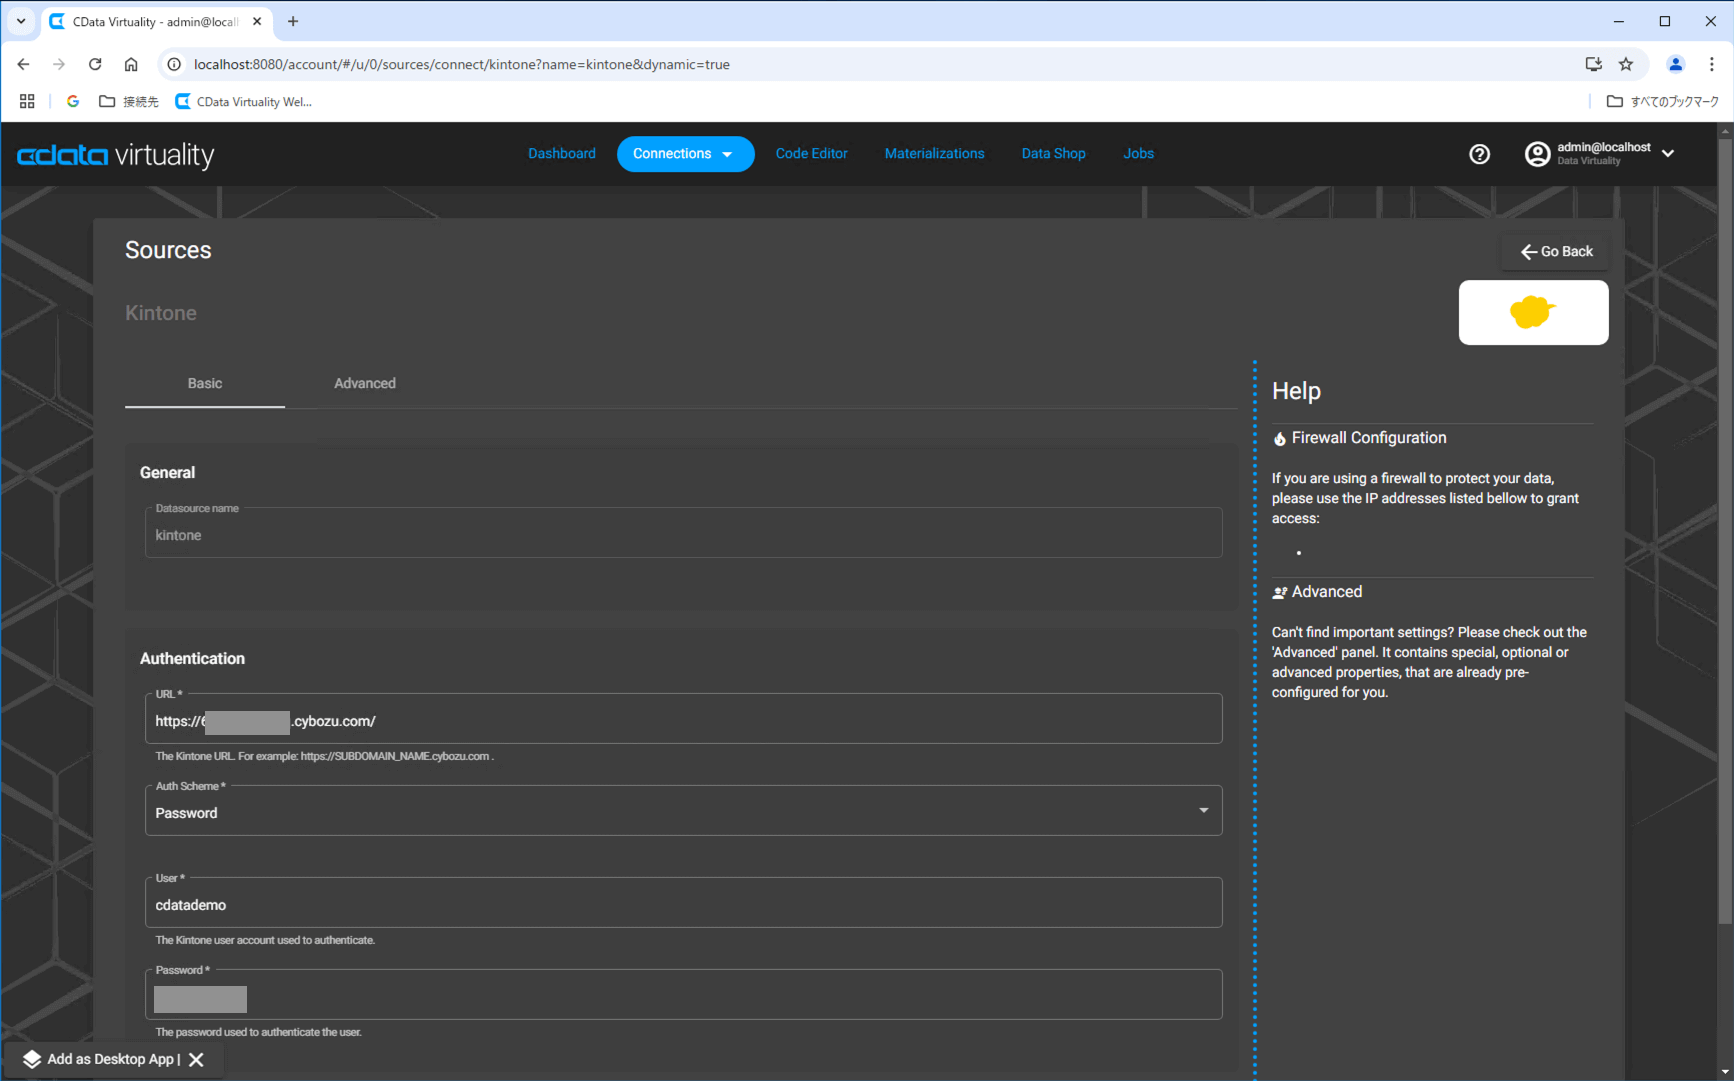The width and height of the screenshot is (1734, 1081).
Task: Dismiss the Add as Desktop App banner
Action: click(x=196, y=1060)
